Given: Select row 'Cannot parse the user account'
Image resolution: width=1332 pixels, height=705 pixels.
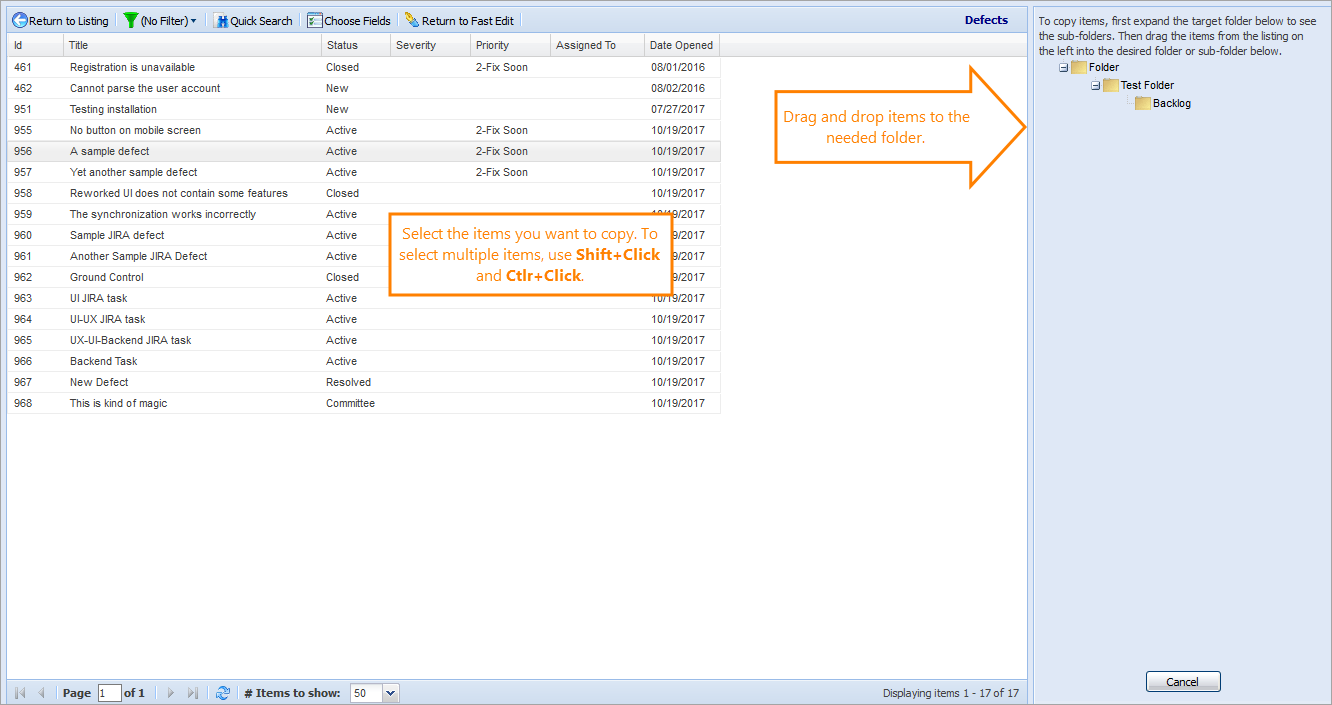Looking at the screenshot, I should [x=364, y=88].
